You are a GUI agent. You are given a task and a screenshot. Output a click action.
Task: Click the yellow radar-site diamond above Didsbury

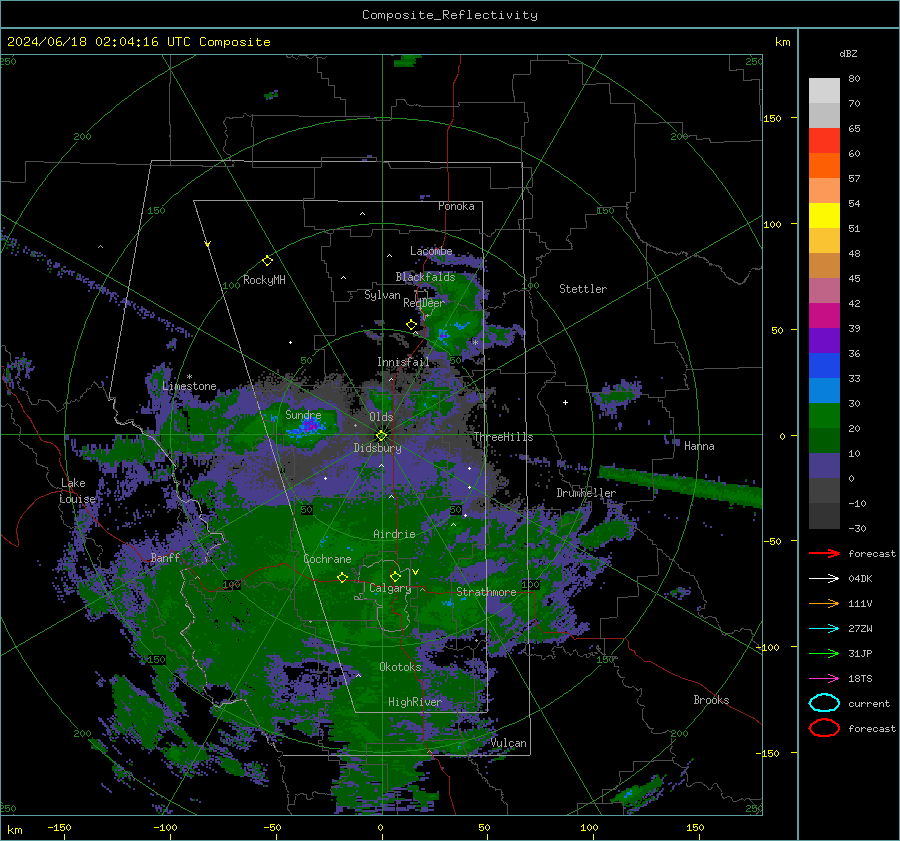[381, 435]
